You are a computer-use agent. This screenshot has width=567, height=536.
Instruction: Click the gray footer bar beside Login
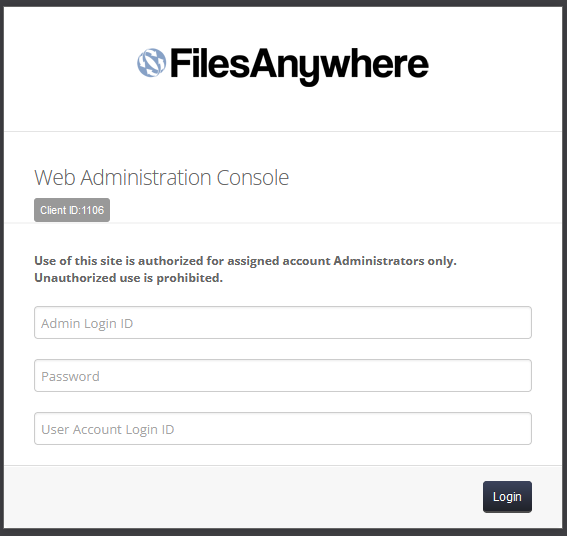point(242,497)
